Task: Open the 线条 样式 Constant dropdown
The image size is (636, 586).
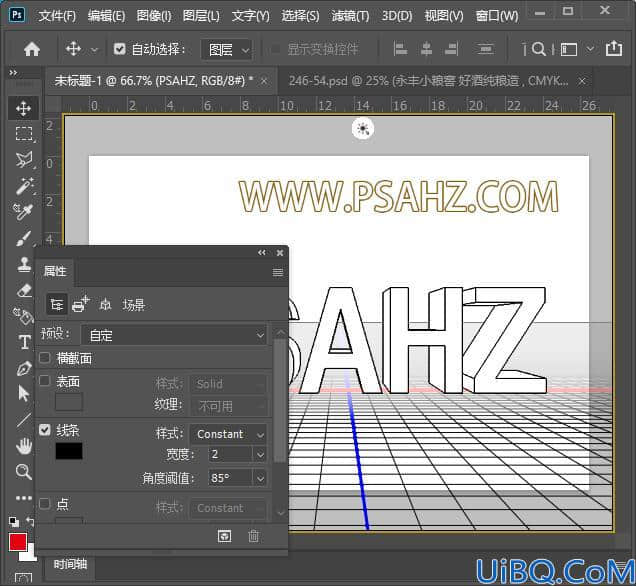Action: [x=228, y=434]
